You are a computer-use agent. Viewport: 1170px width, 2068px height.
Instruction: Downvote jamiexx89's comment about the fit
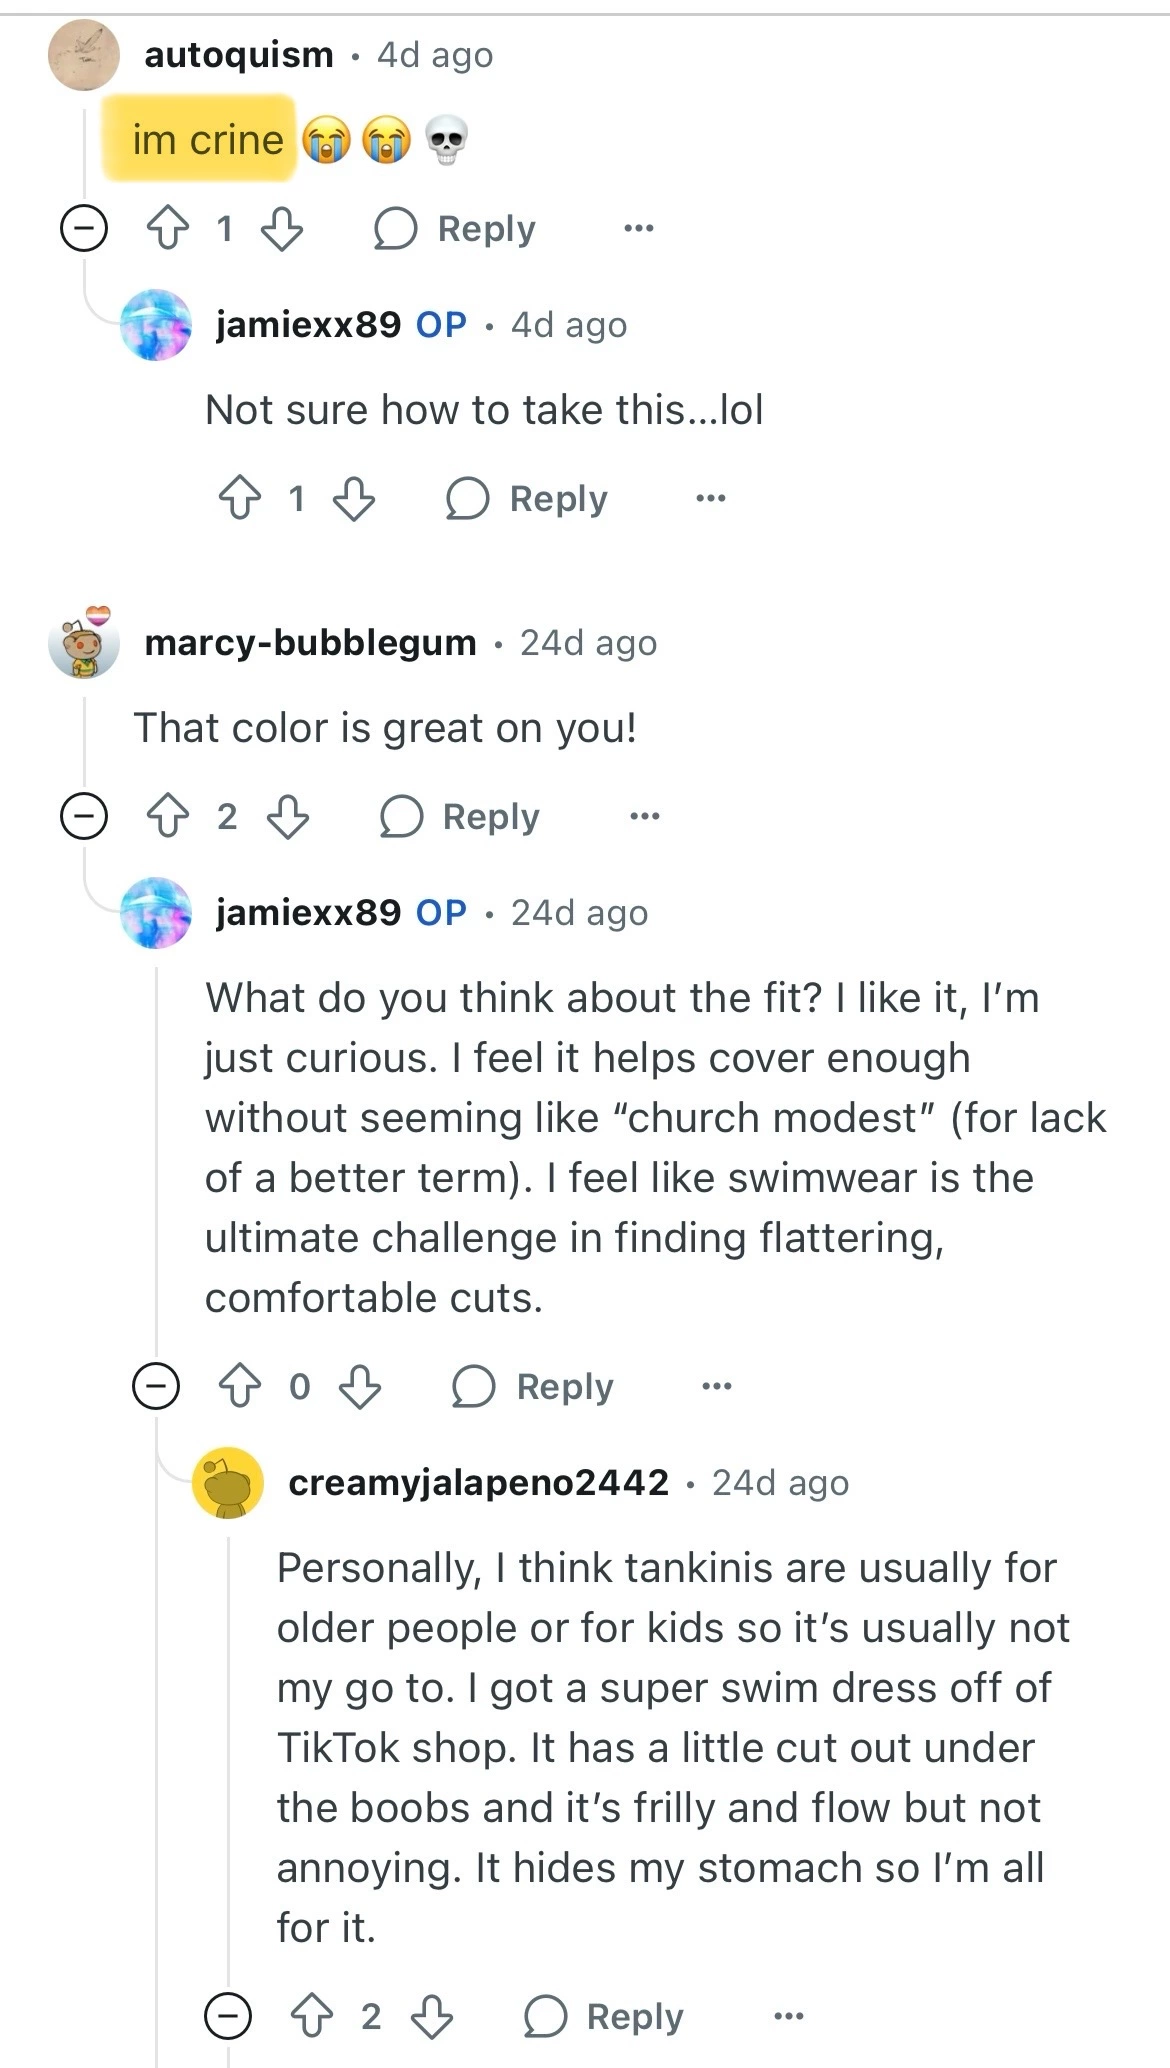[360, 1387]
